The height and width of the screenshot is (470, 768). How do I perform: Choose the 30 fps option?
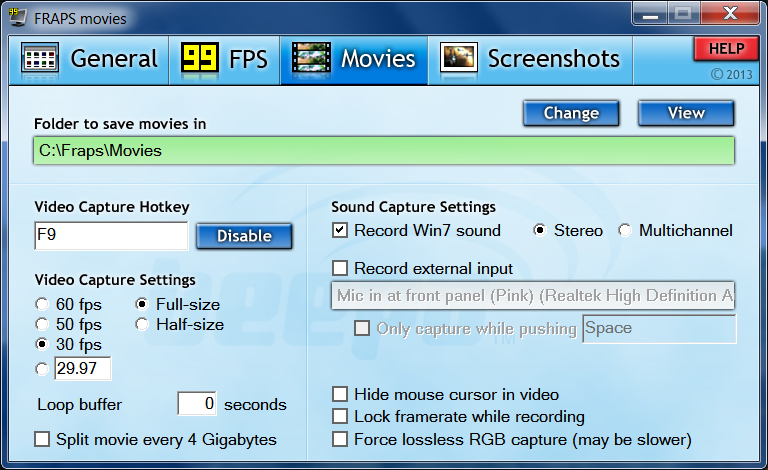click(69, 345)
